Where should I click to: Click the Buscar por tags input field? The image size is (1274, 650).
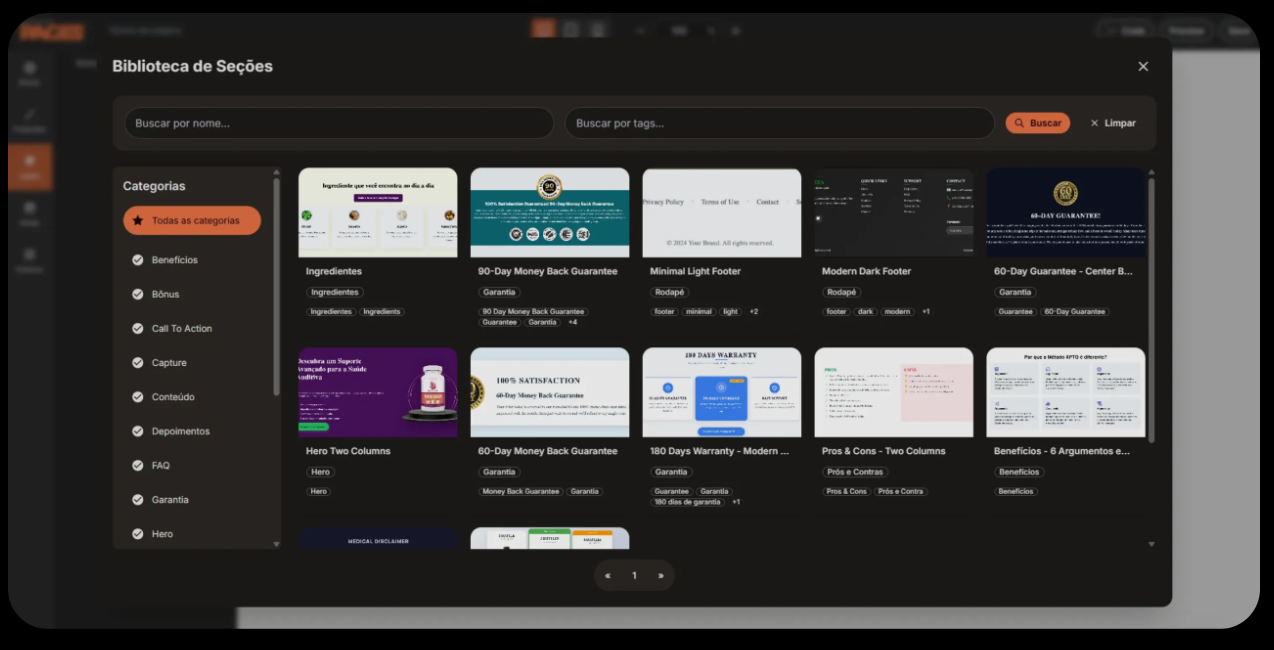coord(779,123)
